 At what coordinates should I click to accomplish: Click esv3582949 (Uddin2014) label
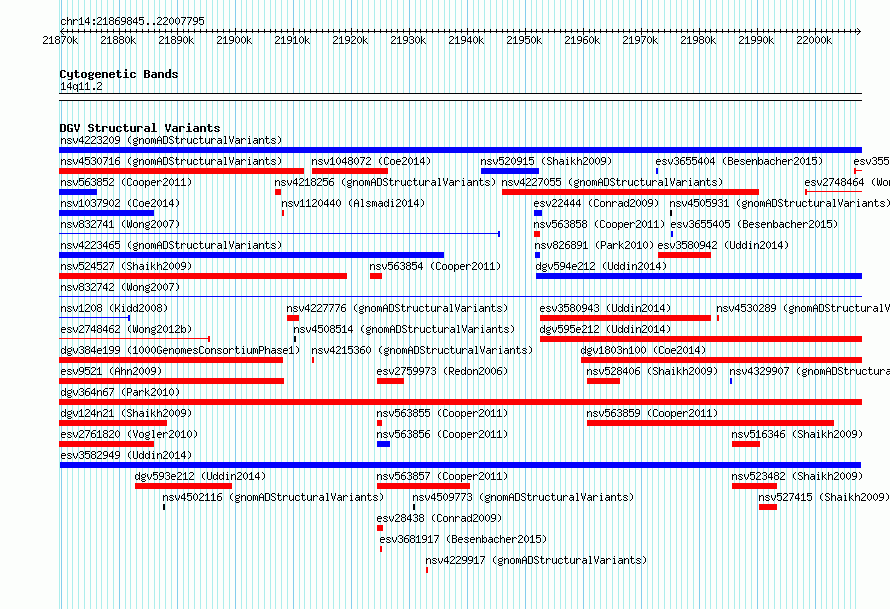(x=126, y=455)
